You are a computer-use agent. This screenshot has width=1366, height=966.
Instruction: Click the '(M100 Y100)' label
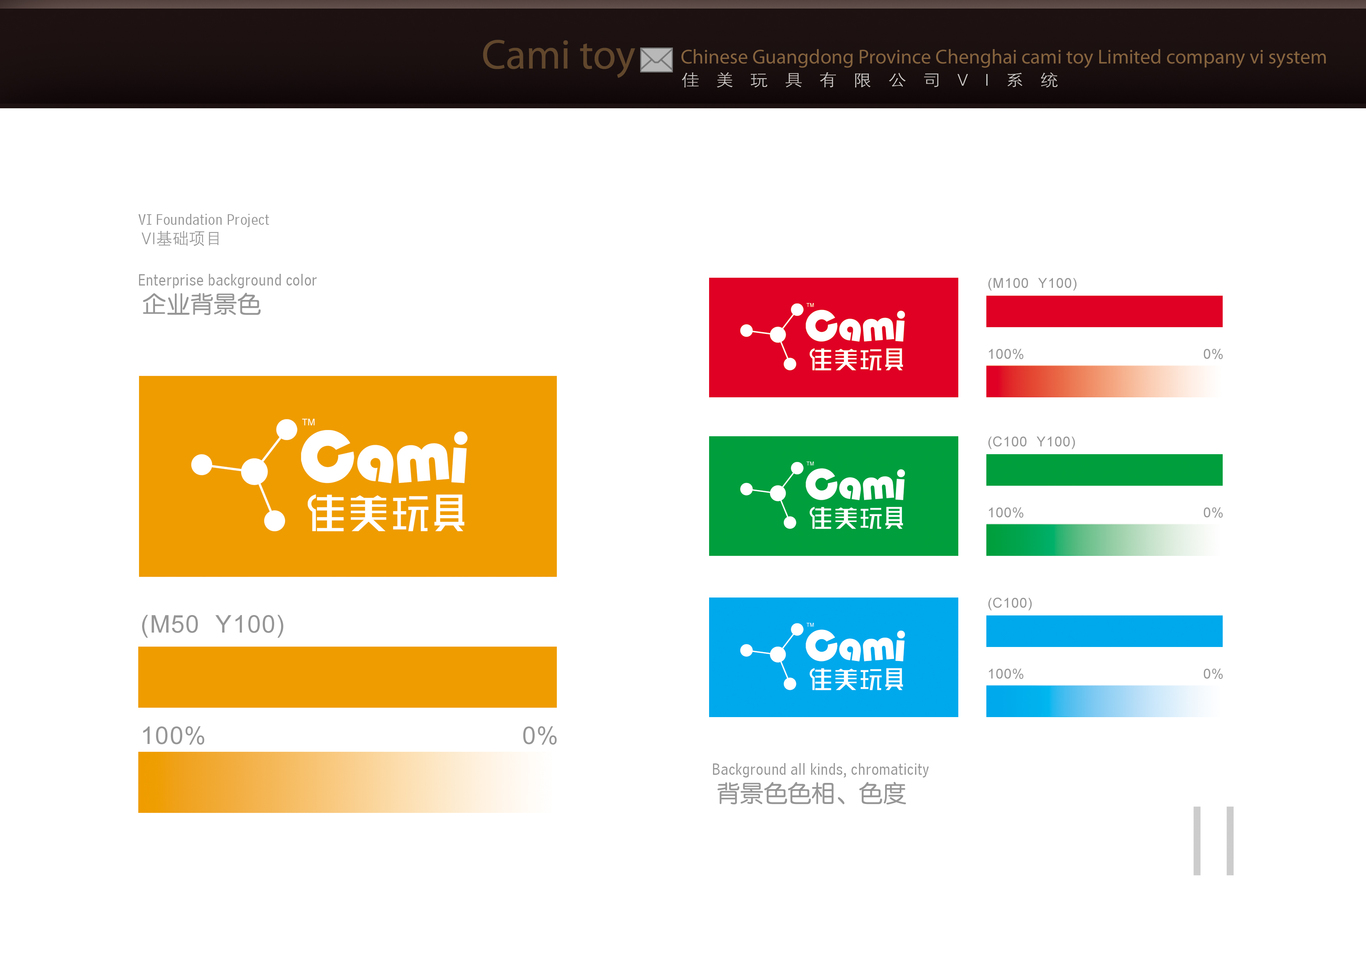tap(1032, 283)
